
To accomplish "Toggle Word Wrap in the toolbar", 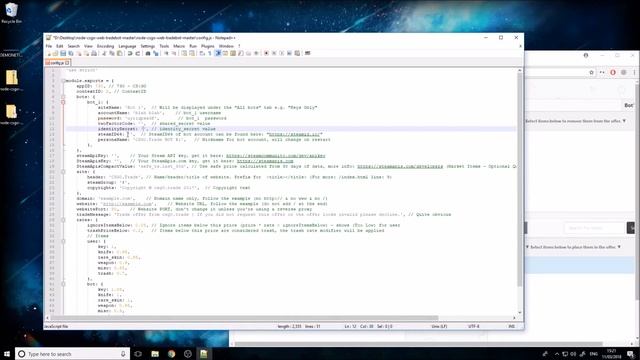I will tap(202, 53).
